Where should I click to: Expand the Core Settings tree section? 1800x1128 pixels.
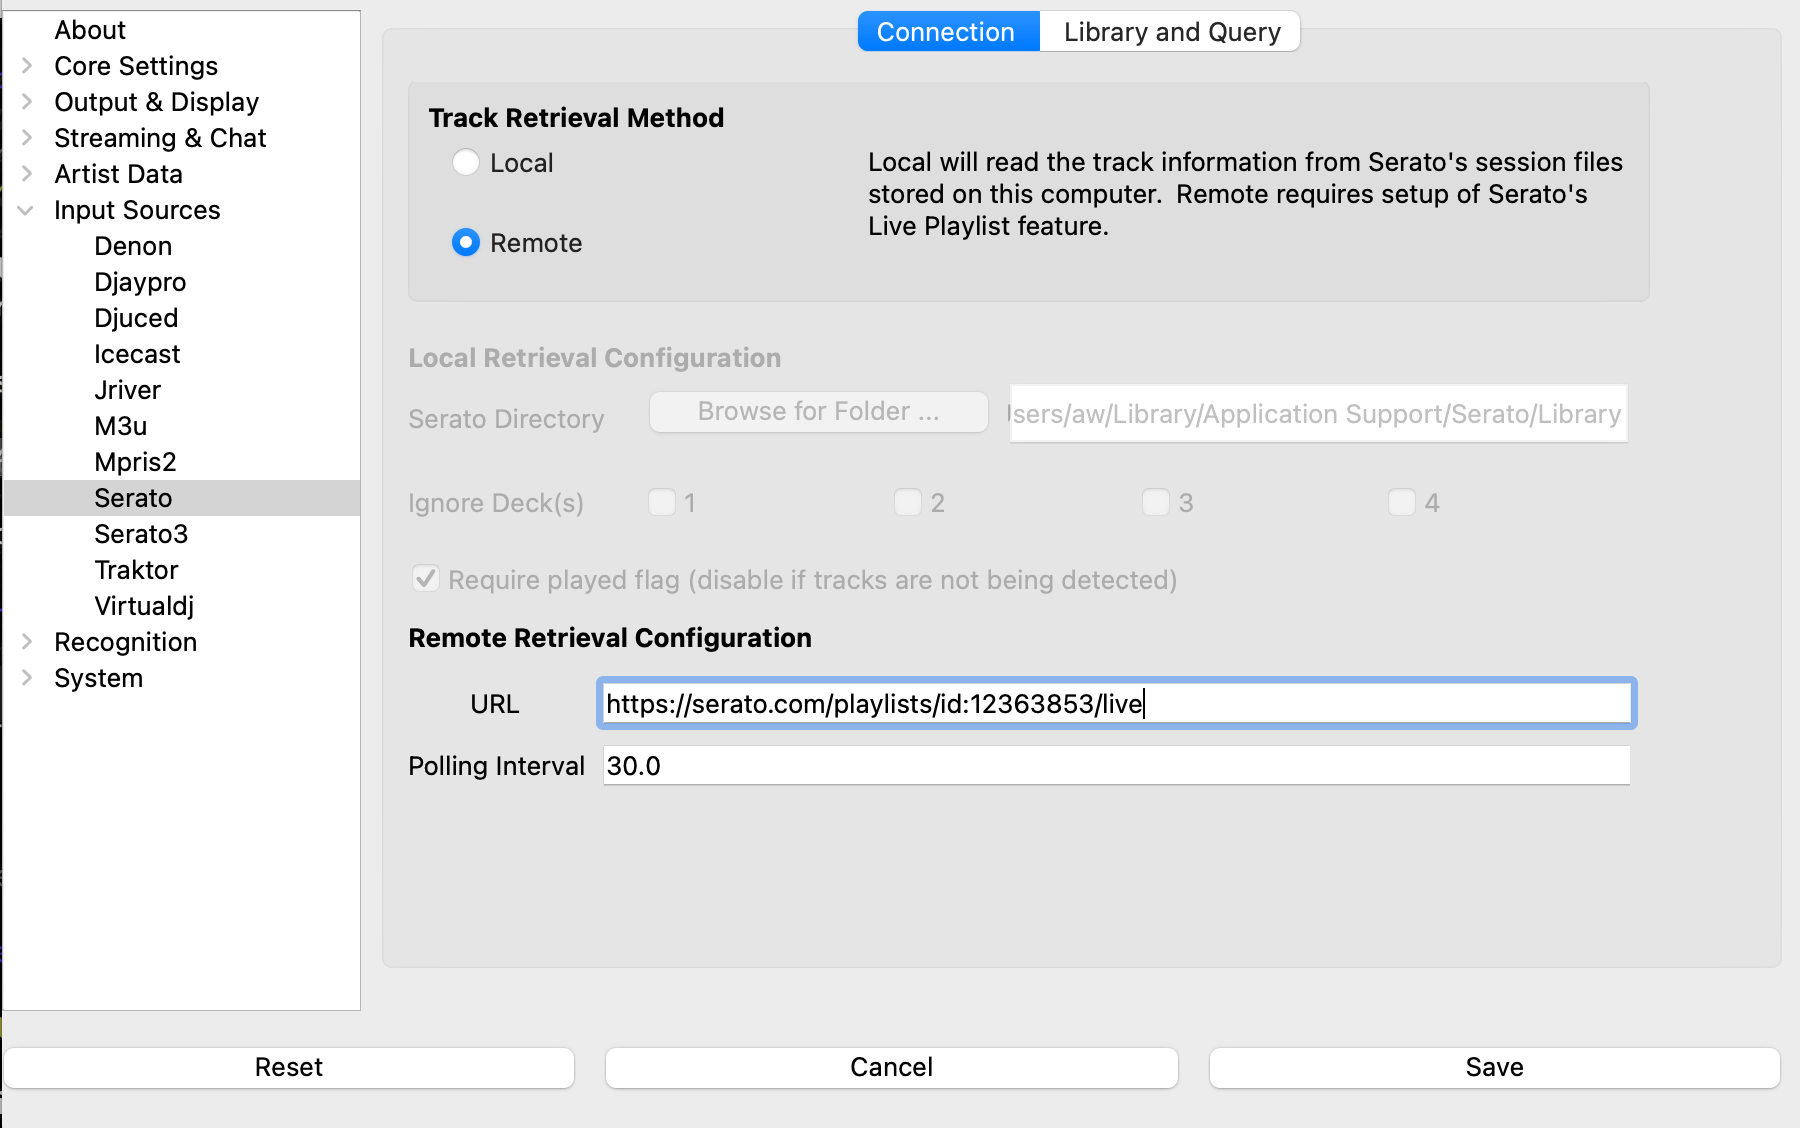pyautogui.click(x=27, y=66)
